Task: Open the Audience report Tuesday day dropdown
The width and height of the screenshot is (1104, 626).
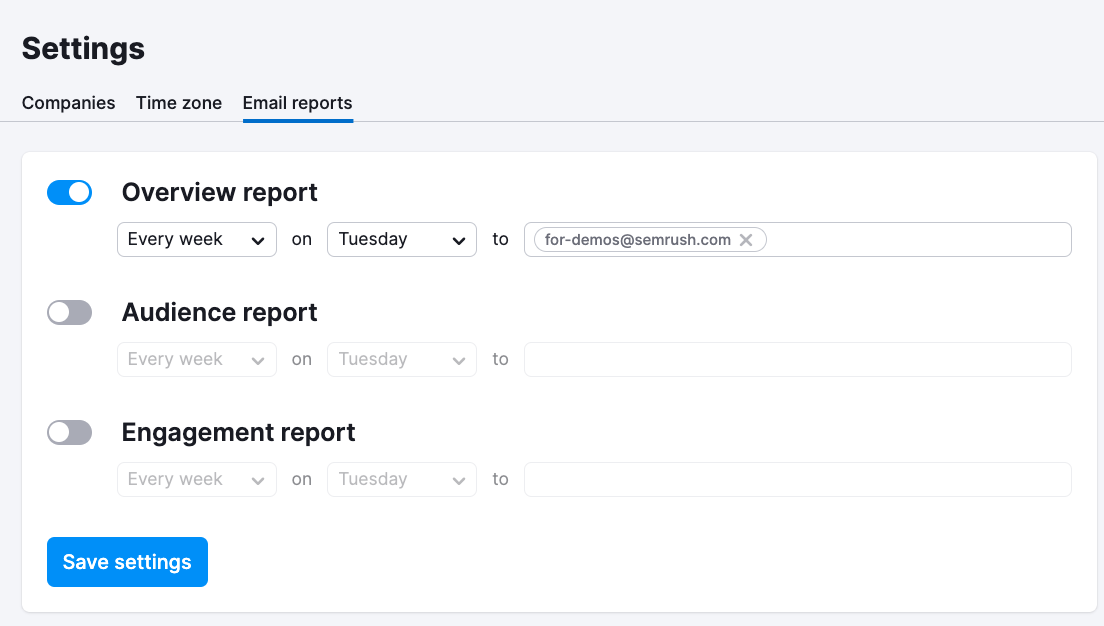Action: pos(401,360)
